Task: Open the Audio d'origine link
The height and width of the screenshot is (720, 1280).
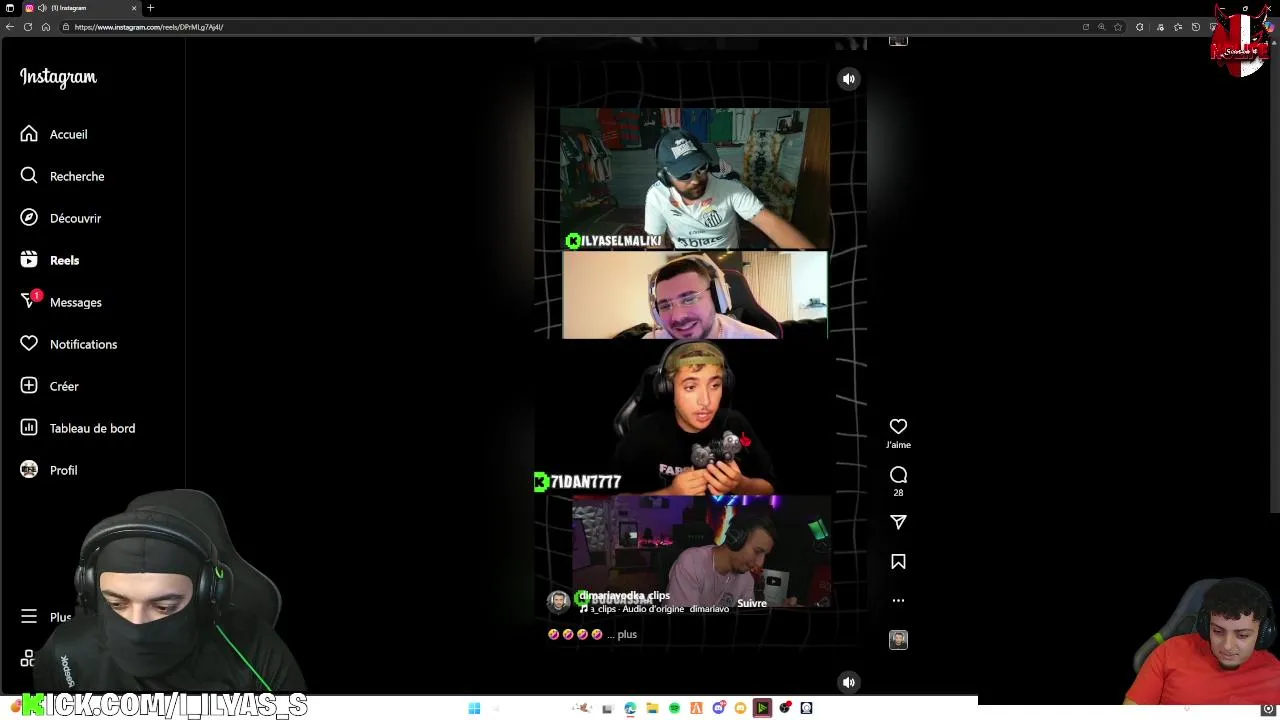Action: [x=653, y=609]
